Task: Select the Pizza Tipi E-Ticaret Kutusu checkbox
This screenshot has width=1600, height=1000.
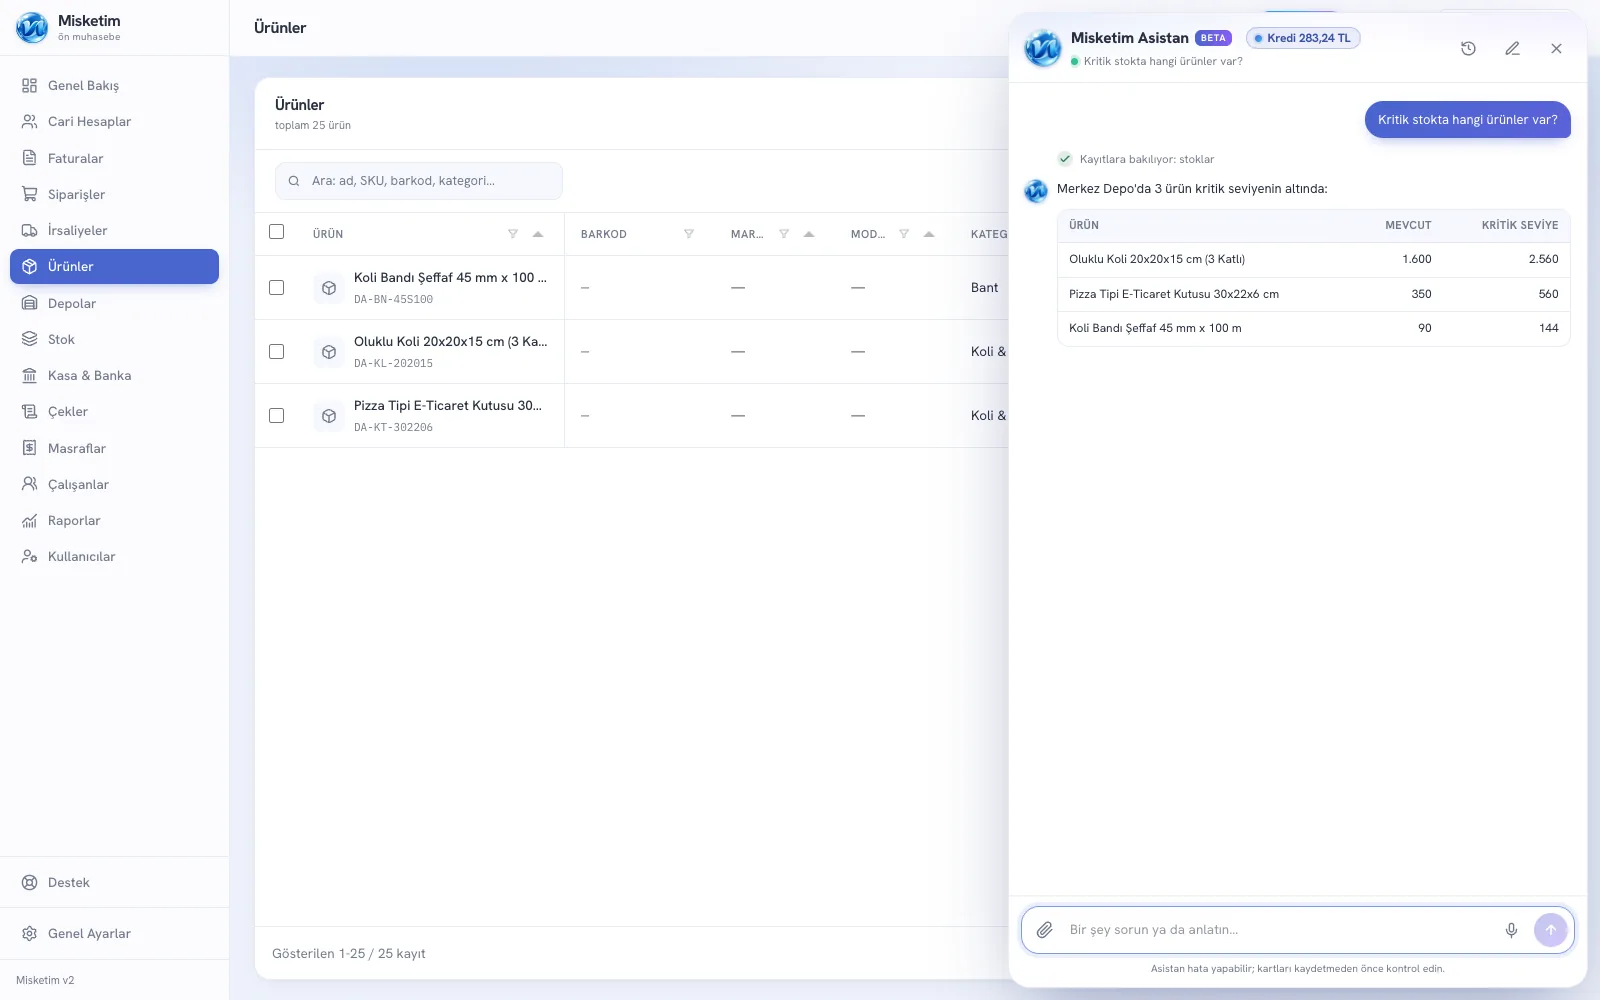Action: tap(277, 416)
